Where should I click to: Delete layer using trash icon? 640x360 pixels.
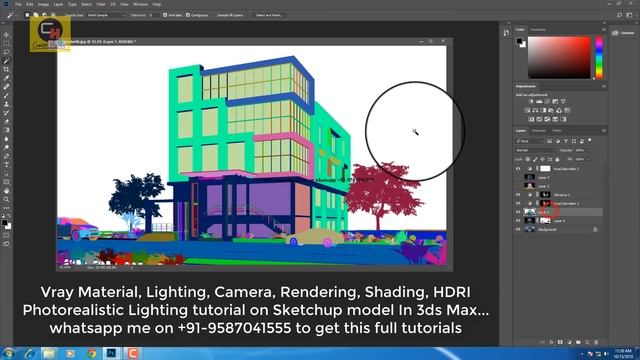[x=596, y=342]
